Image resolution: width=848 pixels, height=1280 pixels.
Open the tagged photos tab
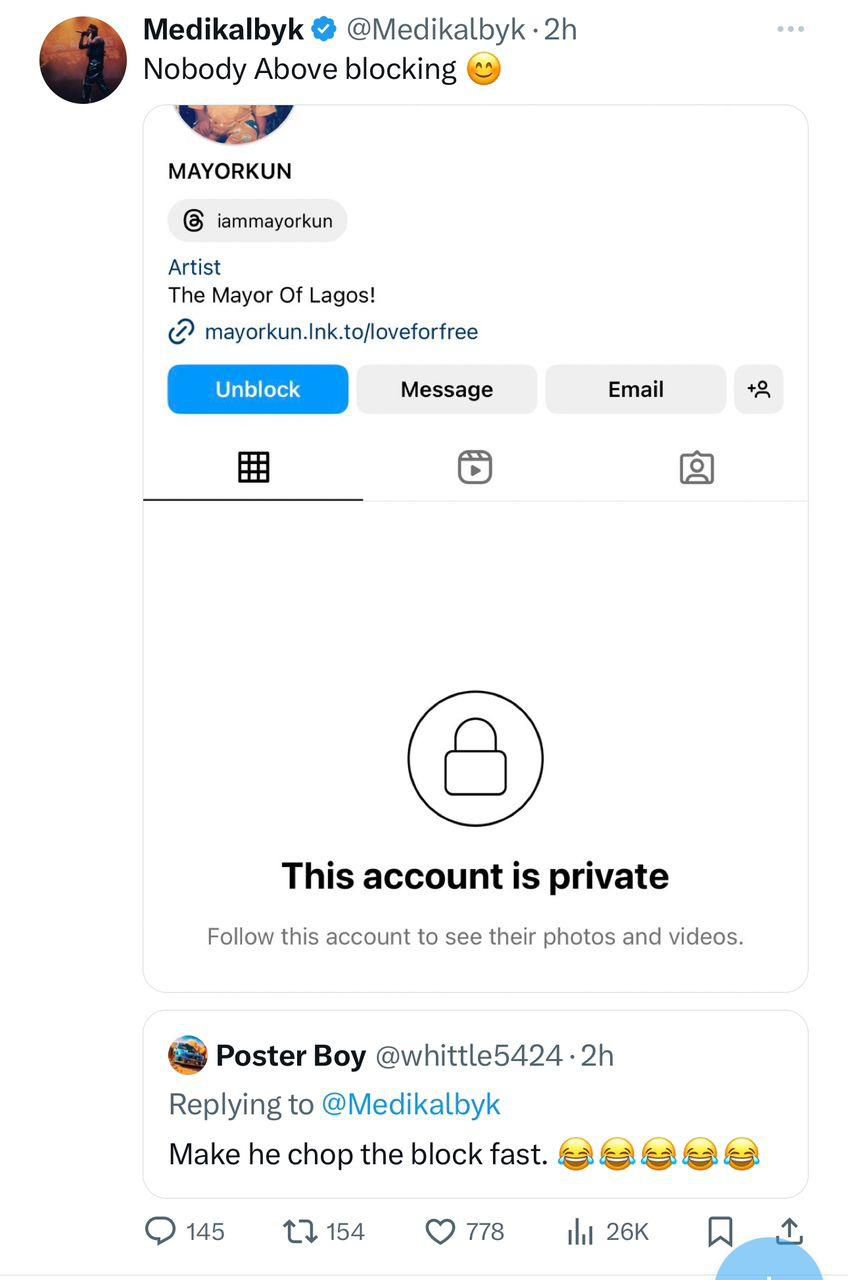[x=696, y=467]
